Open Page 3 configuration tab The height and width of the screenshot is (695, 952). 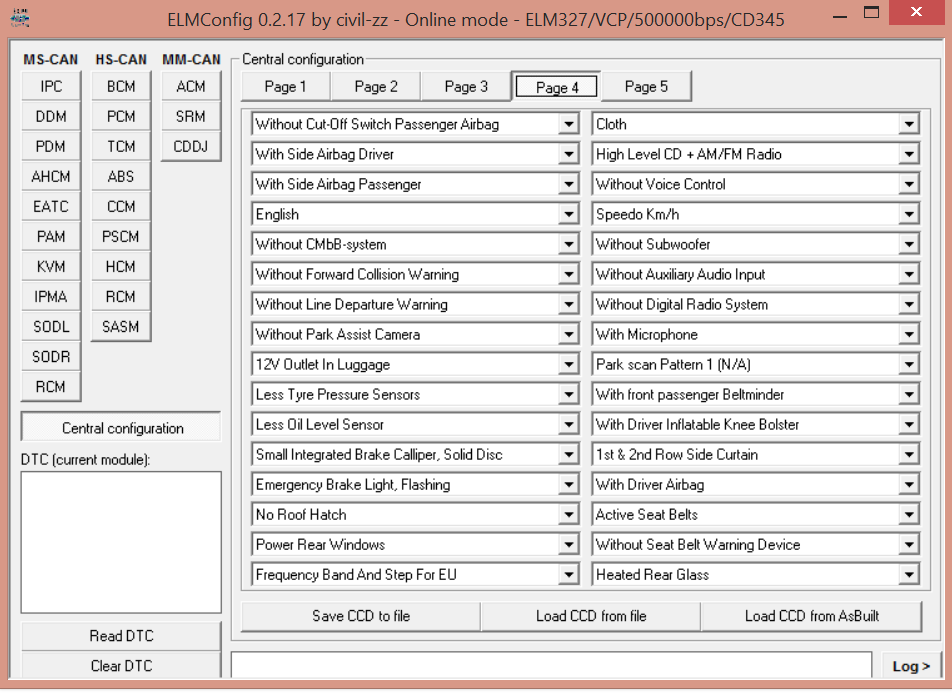point(465,87)
